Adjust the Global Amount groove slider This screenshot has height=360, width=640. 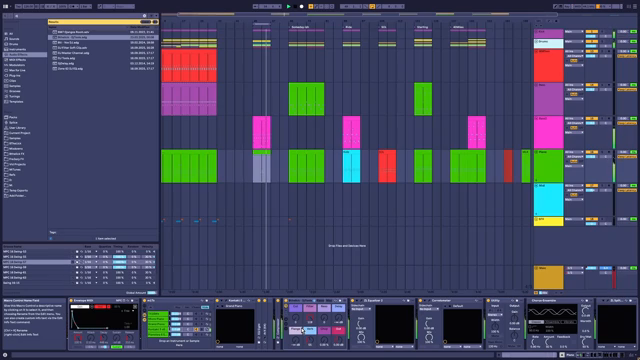coord(152,293)
